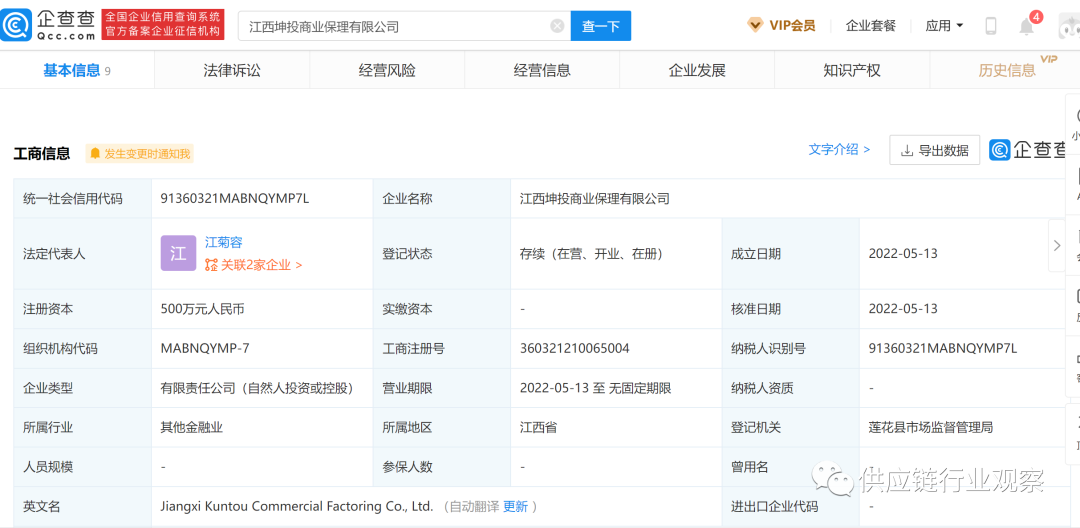
Task: Switch to the 法律诉讼 tab
Action: (232, 70)
